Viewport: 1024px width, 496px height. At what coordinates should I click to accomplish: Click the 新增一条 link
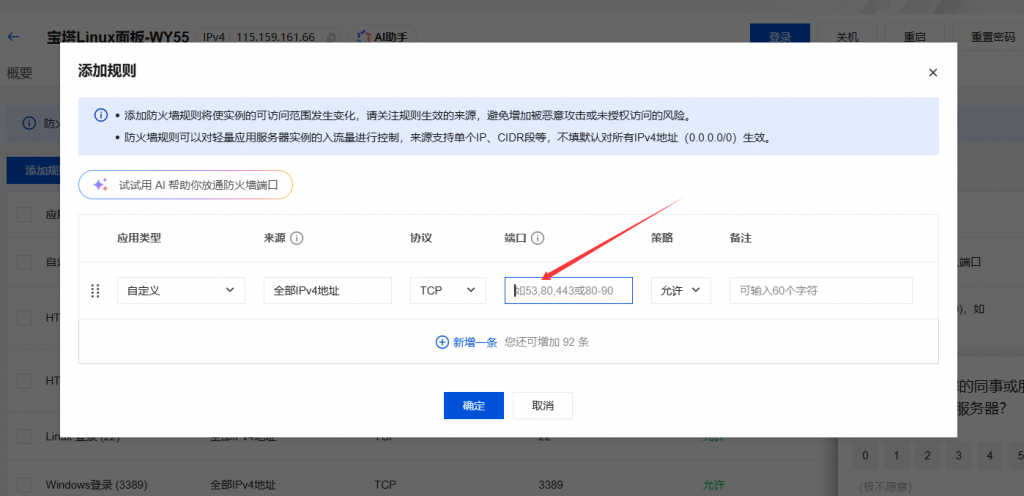(x=475, y=342)
